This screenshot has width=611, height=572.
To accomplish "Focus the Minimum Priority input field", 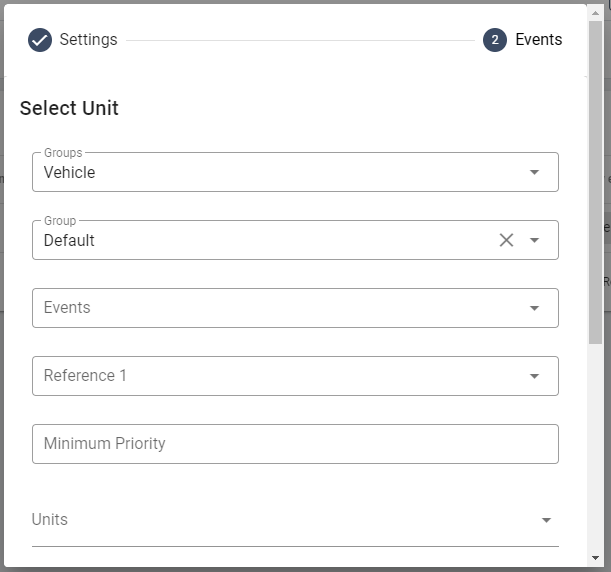I will point(295,444).
